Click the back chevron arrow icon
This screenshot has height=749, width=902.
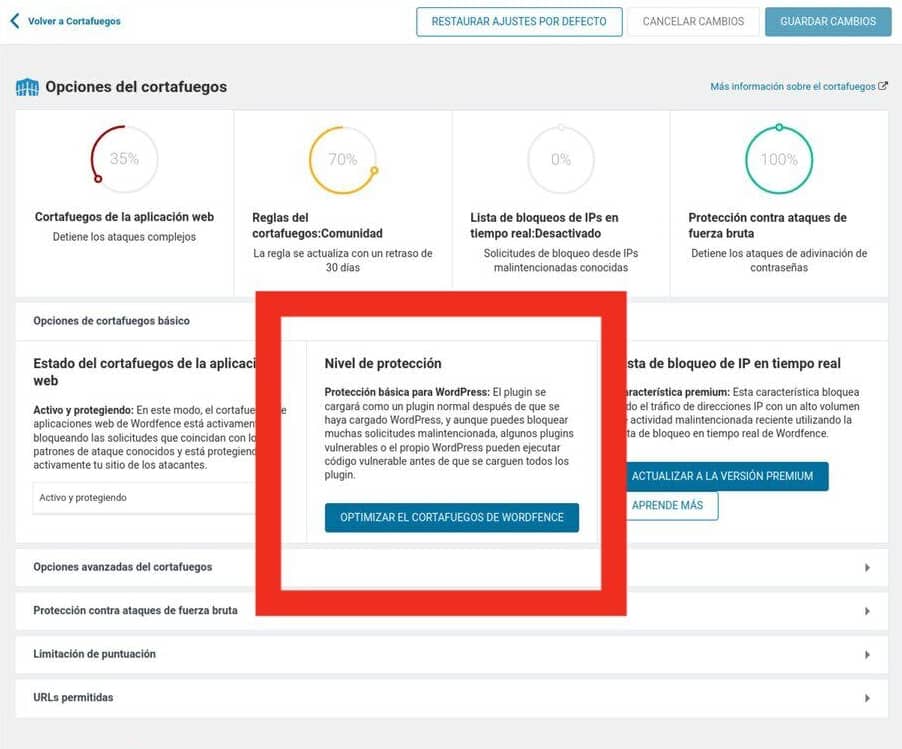(x=15, y=21)
